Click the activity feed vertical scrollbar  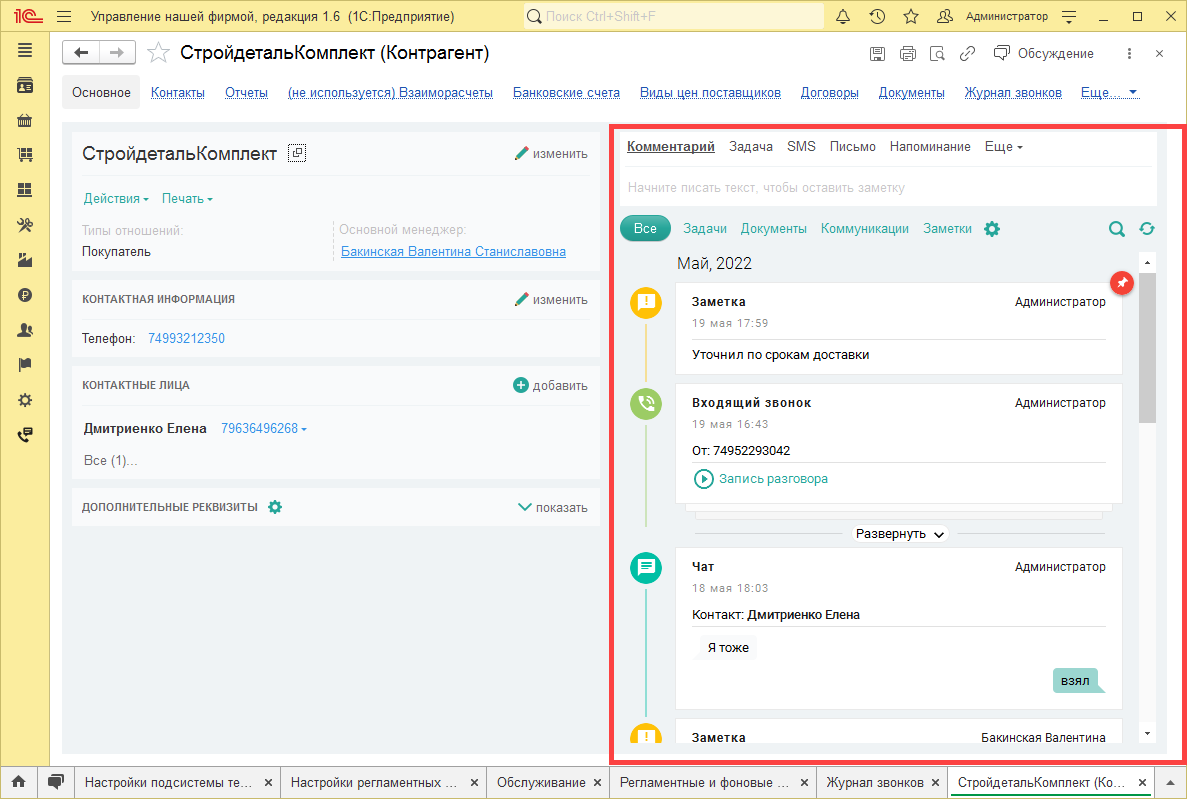coord(1147,350)
